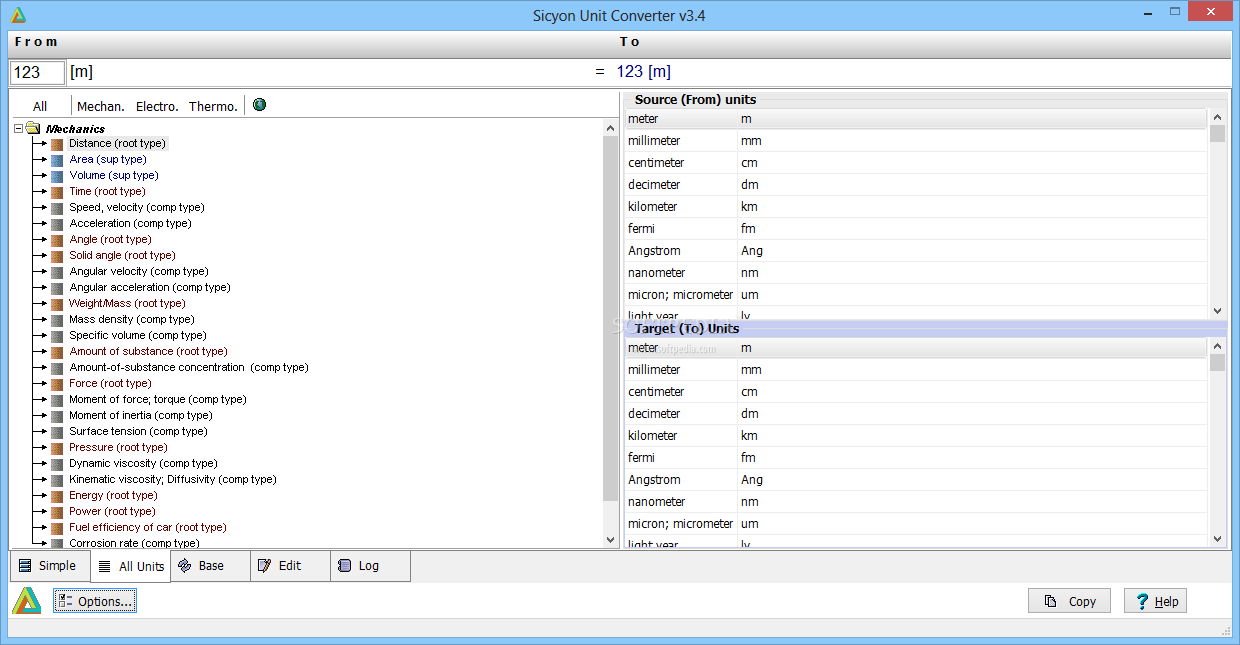1240x645 pixels.
Task: Click the icon beside Amount of substance (root type)
Action: click(x=57, y=352)
